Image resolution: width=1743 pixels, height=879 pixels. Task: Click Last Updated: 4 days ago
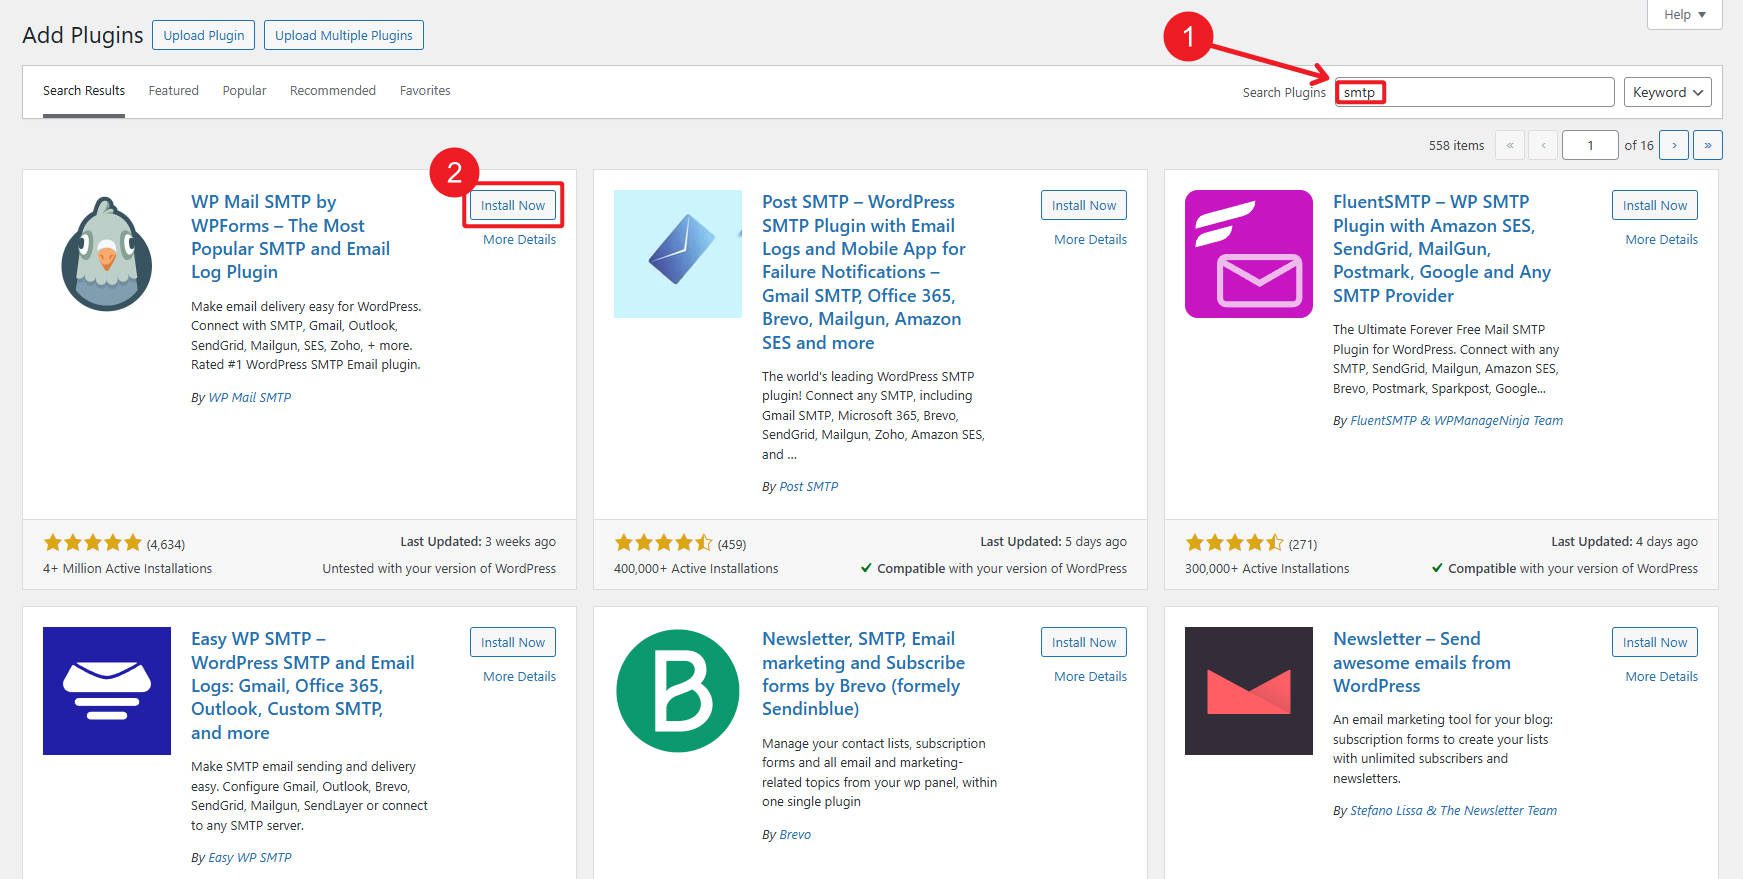pos(1624,541)
